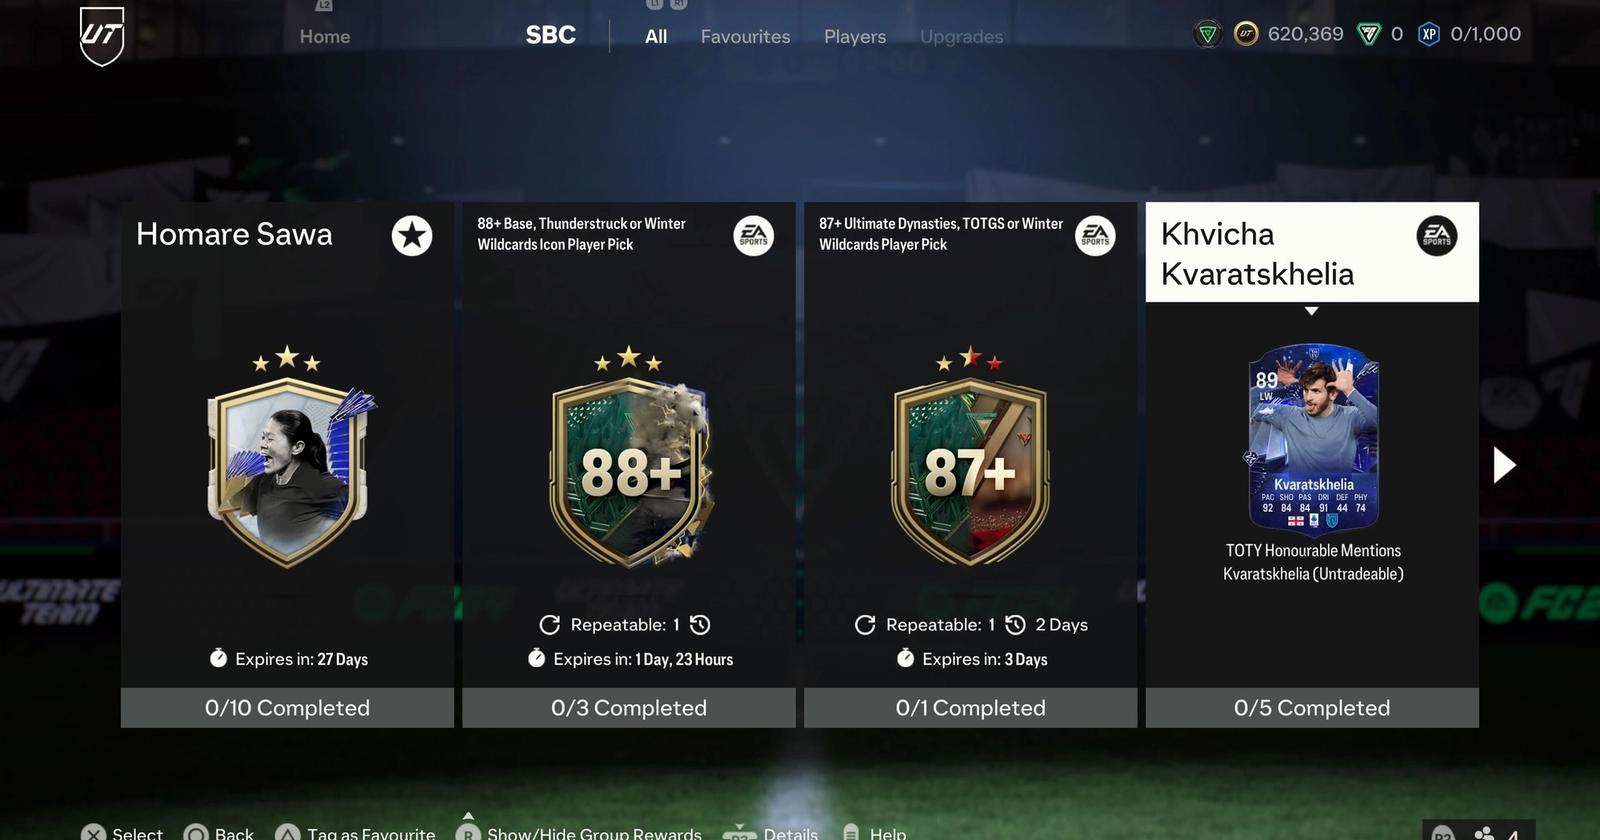1600x840 pixels.
Task: Open the Details prompt at bottom
Action: pos(770,832)
